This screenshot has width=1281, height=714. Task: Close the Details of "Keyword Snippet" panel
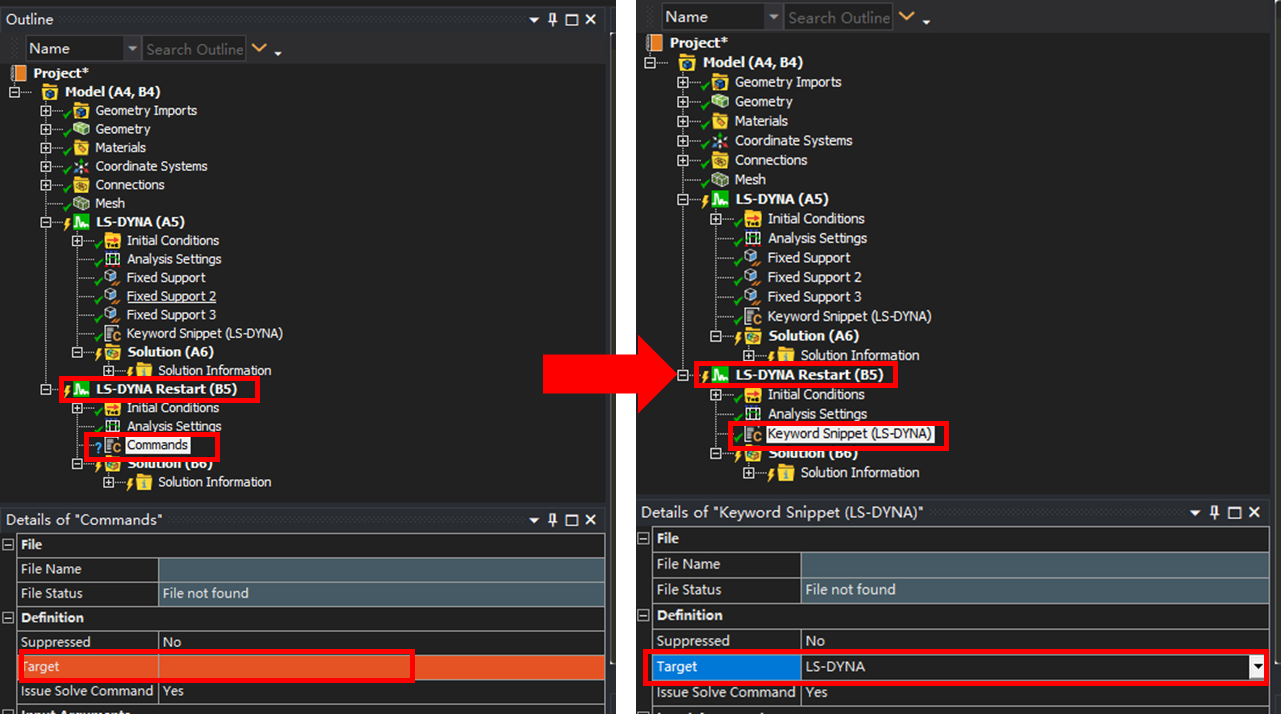(1253, 512)
